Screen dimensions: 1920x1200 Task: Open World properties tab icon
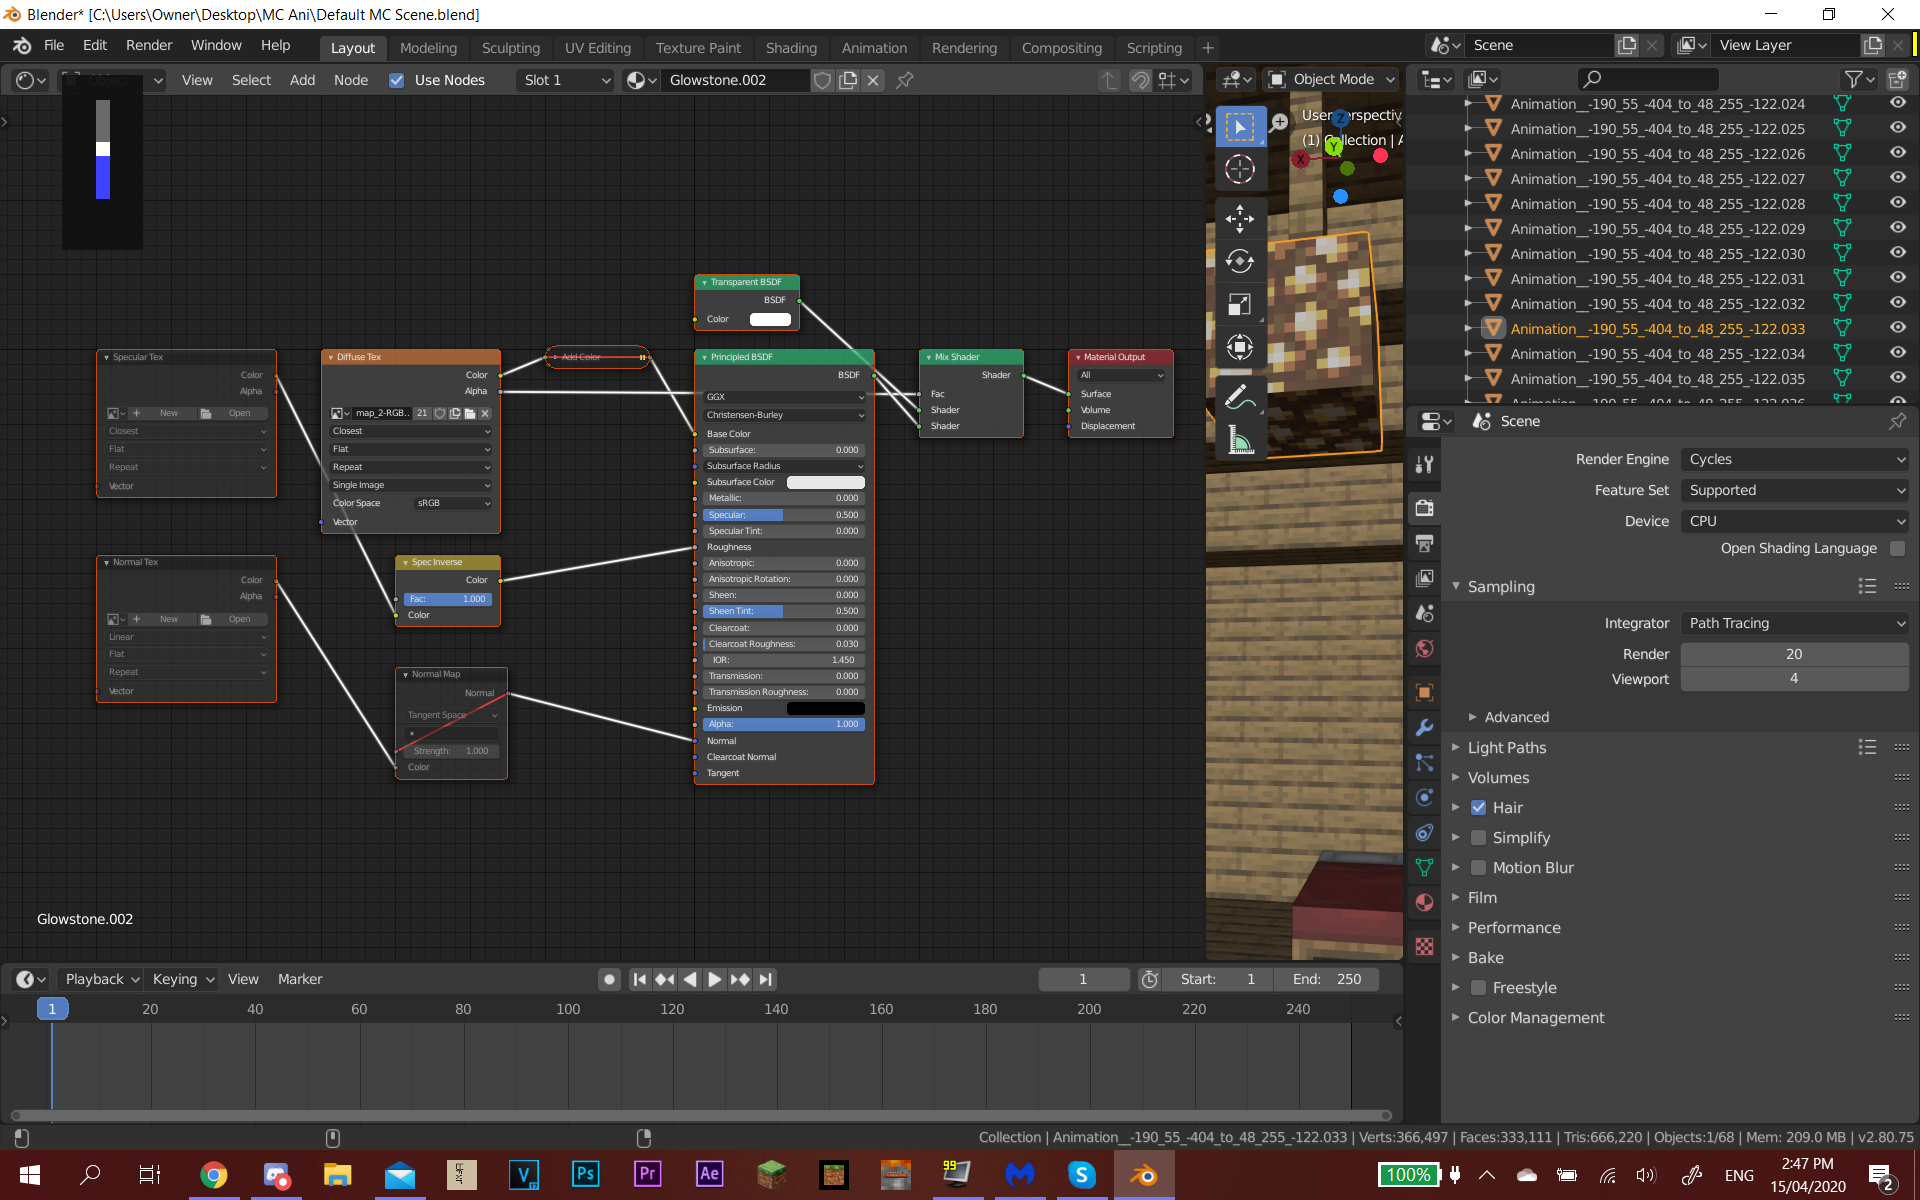pos(1425,648)
